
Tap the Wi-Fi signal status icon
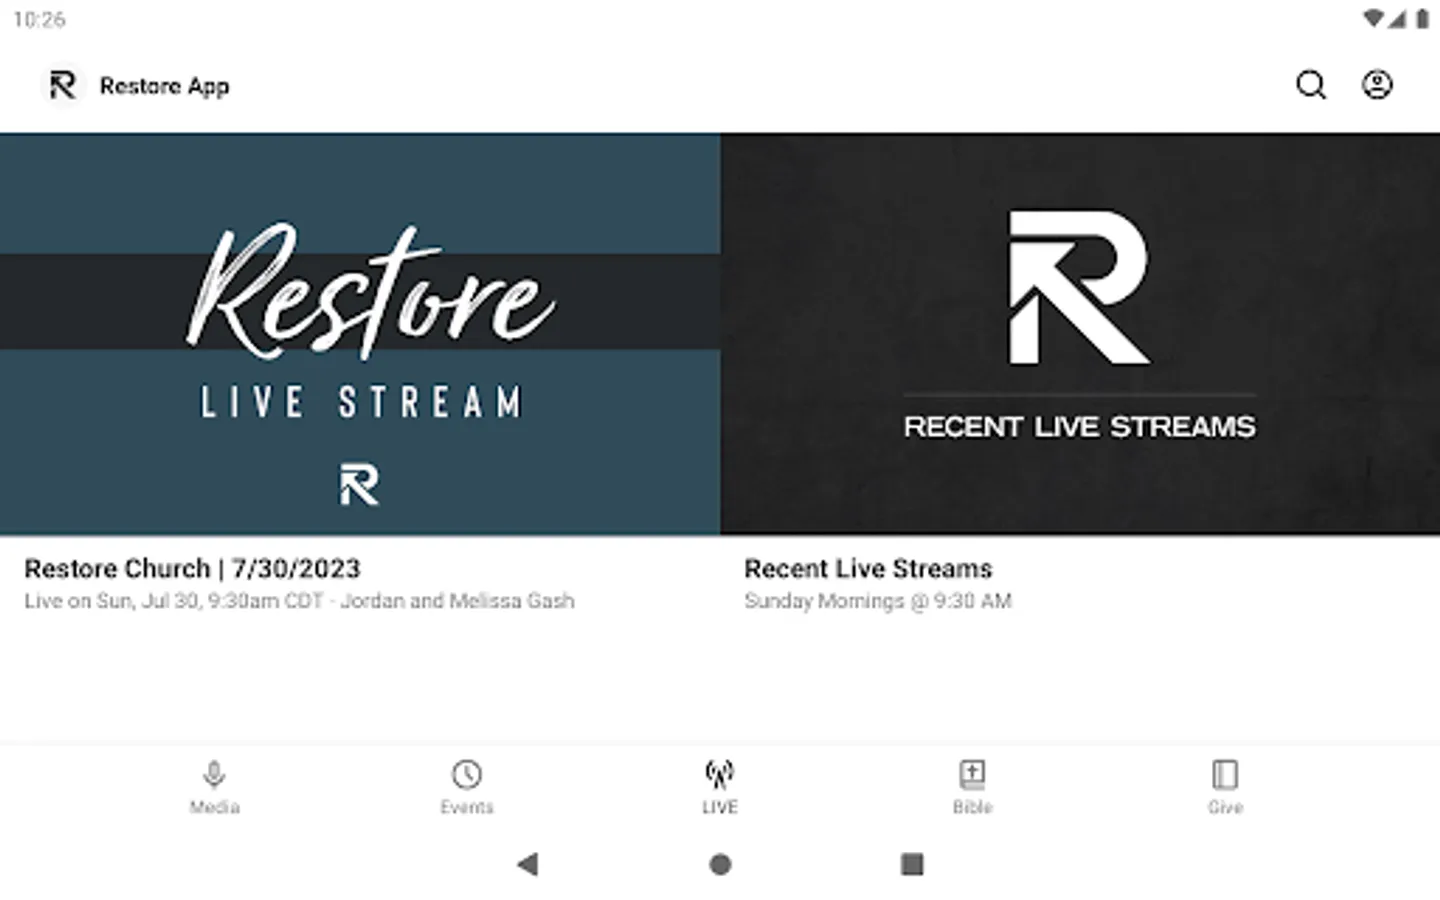(1374, 19)
